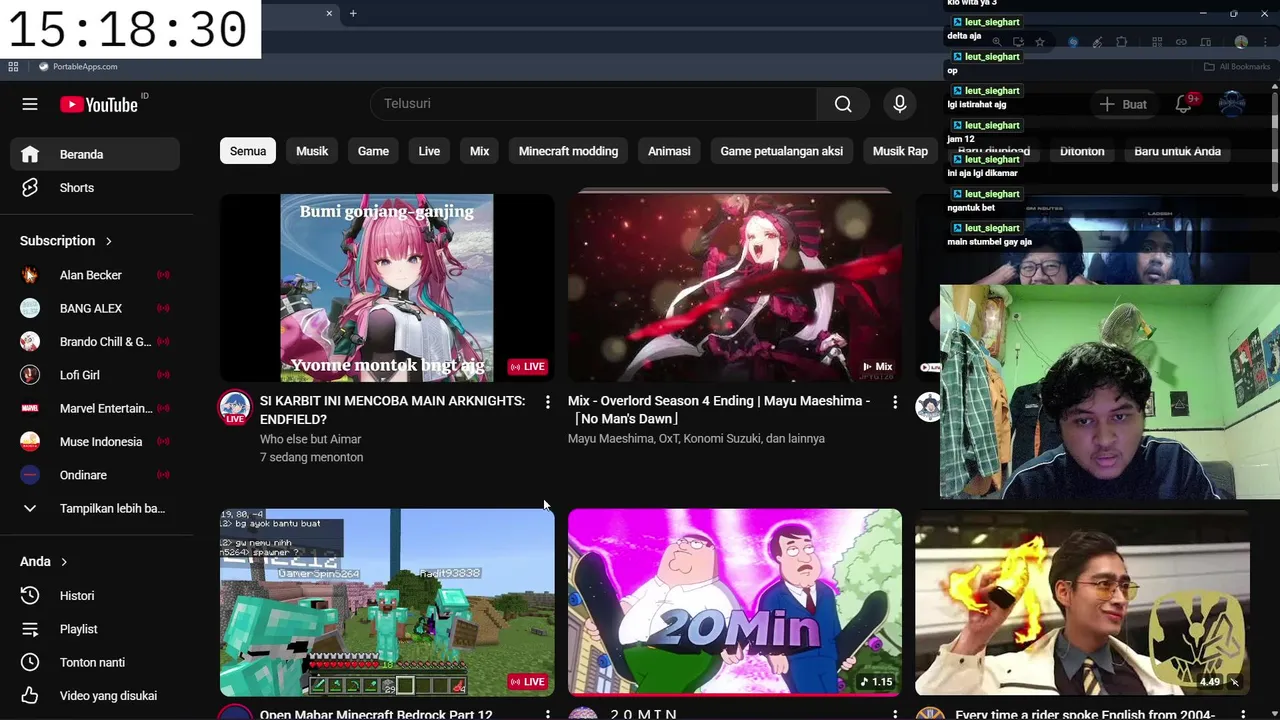Select the Live filter chip
This screenshot has width=1280, height=720.
pos(429,151)
